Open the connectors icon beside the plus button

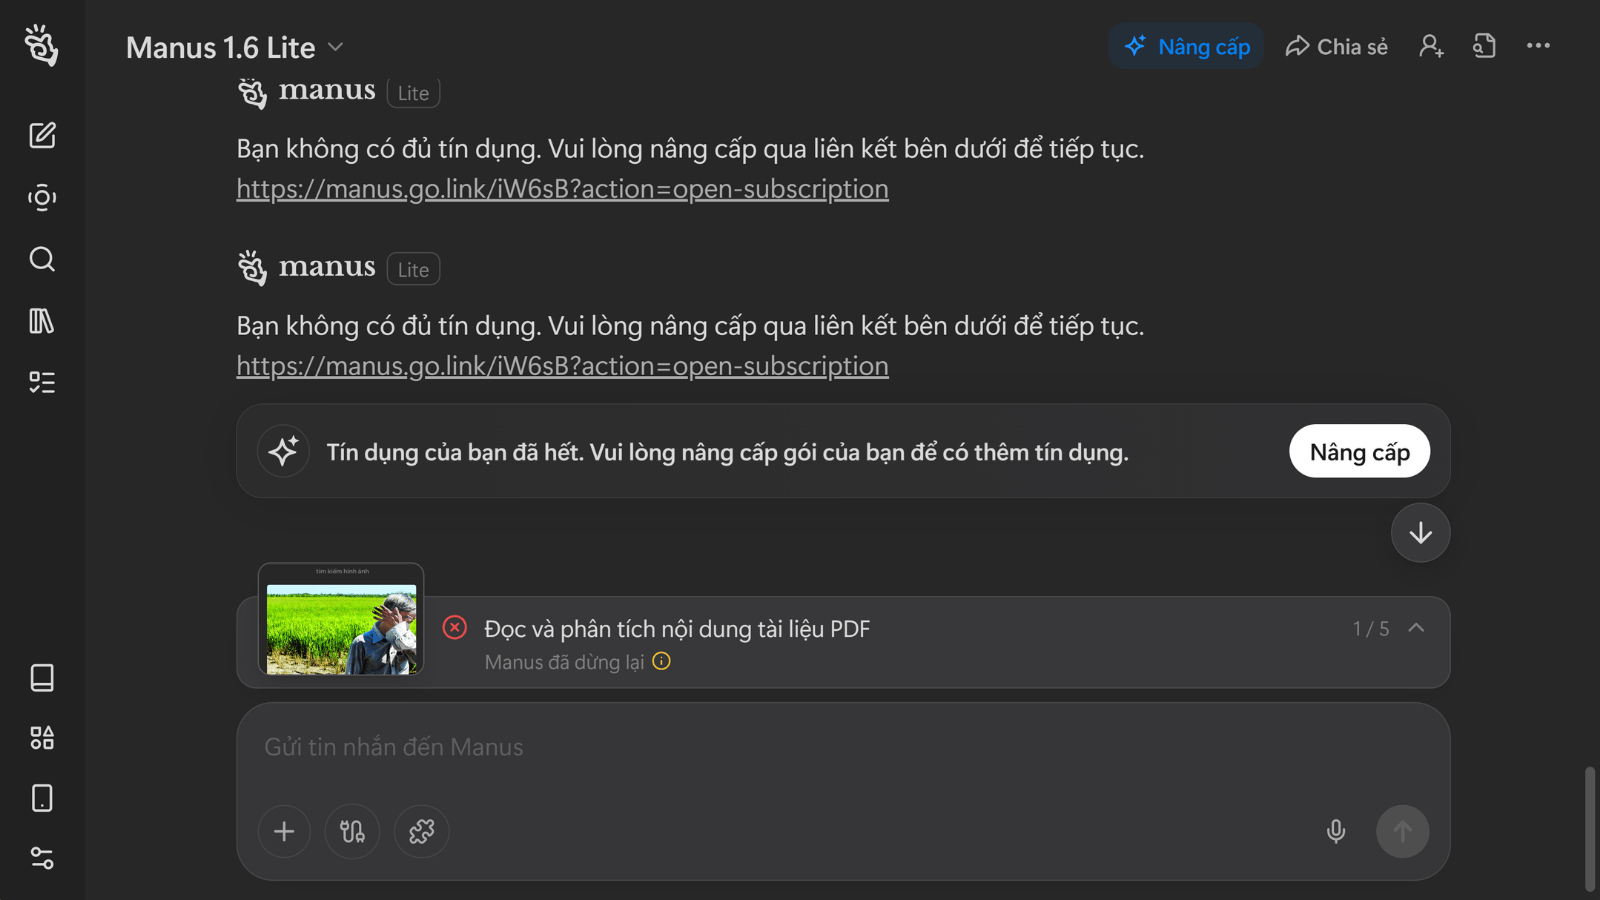pos(352,831)
